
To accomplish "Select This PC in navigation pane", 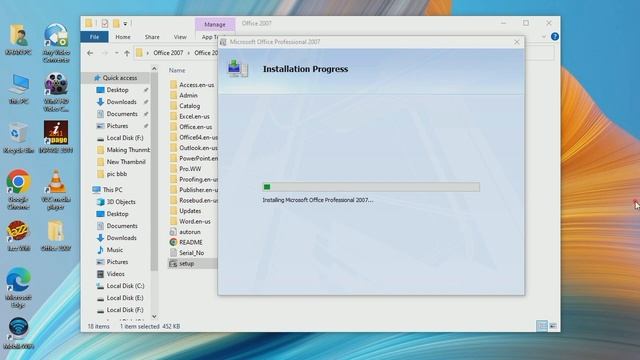I will pos(107,190).
